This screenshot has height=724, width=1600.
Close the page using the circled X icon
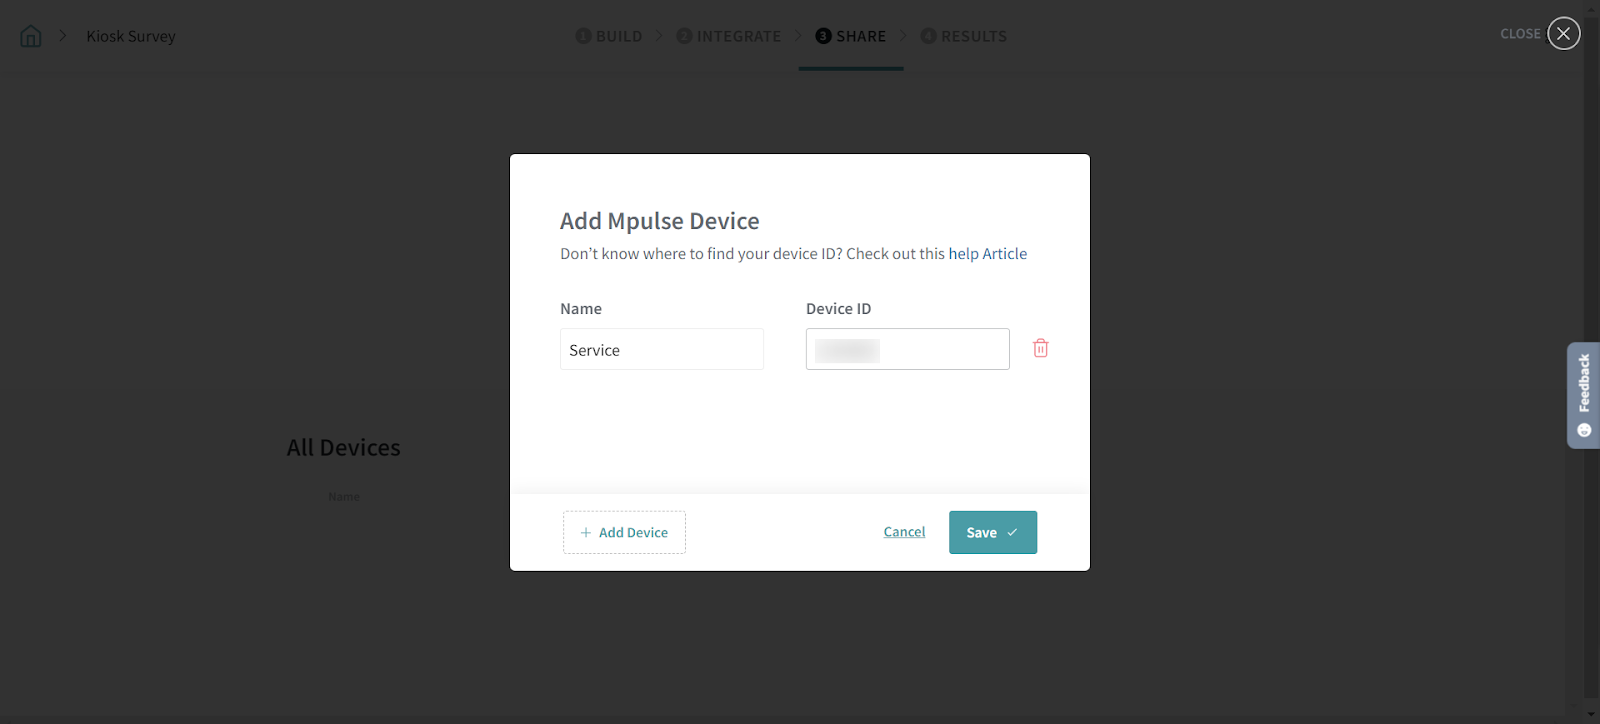click(x=1563, y=33)
